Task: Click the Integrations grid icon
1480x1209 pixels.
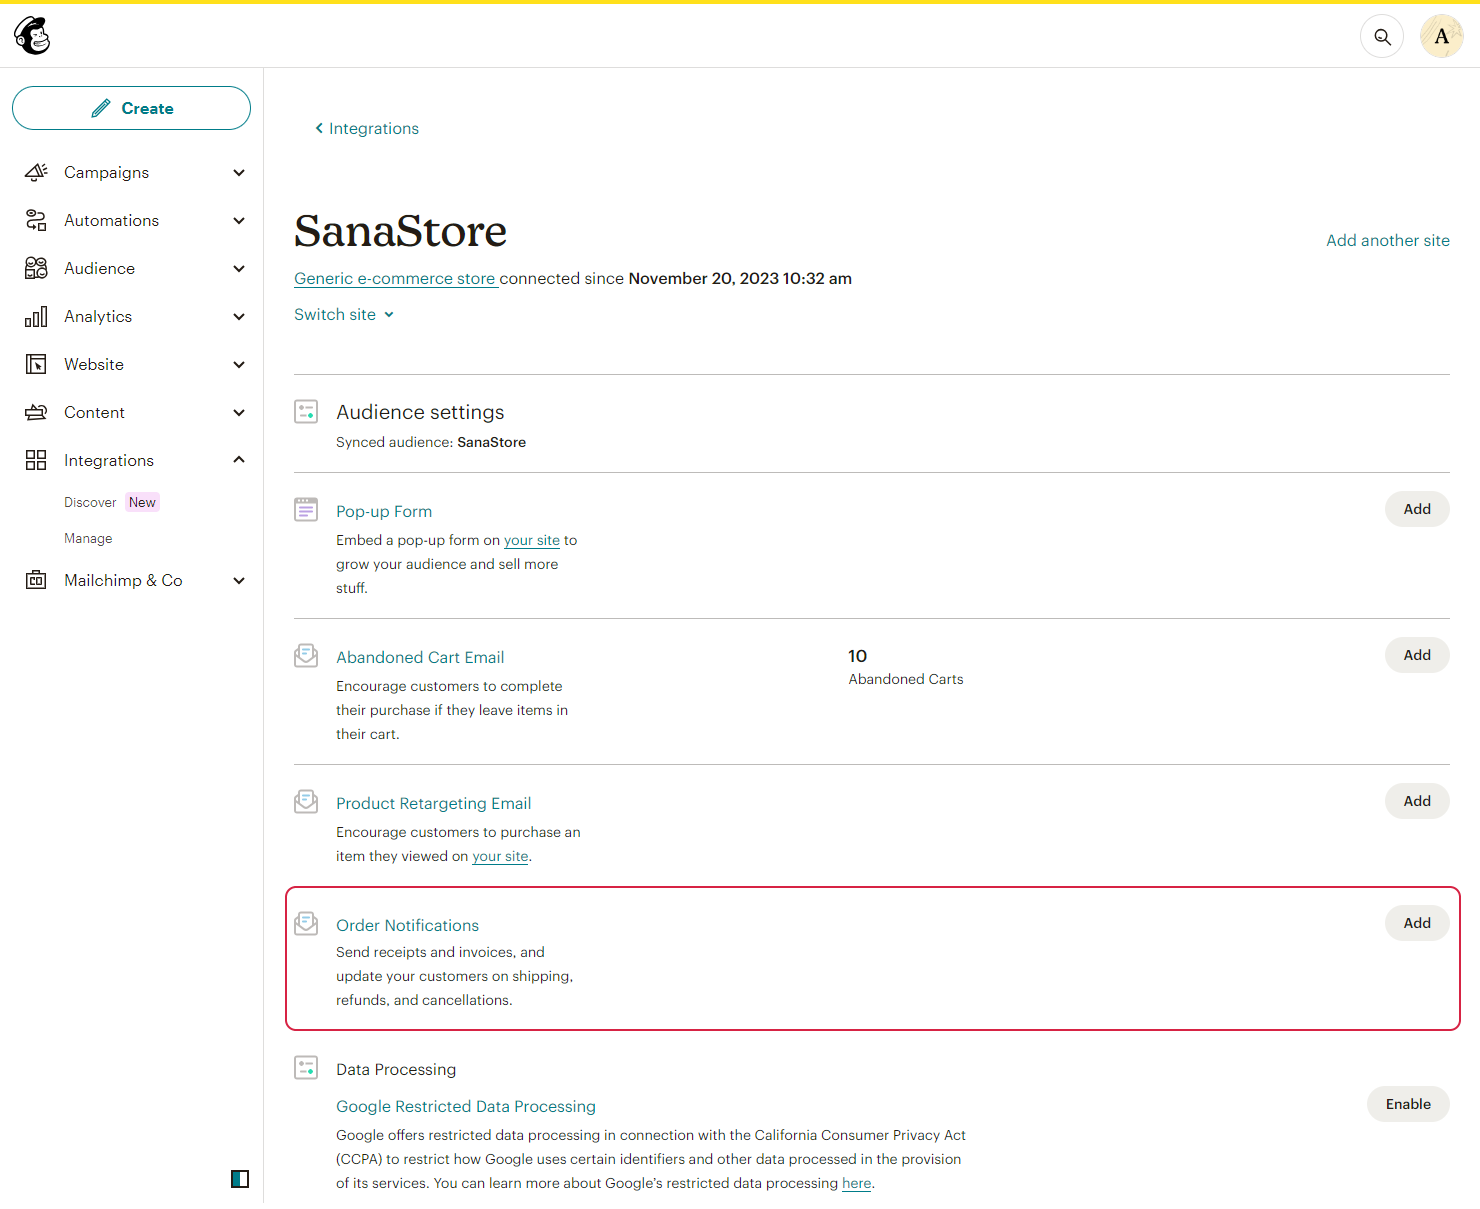Action: (x=36, y=460)
